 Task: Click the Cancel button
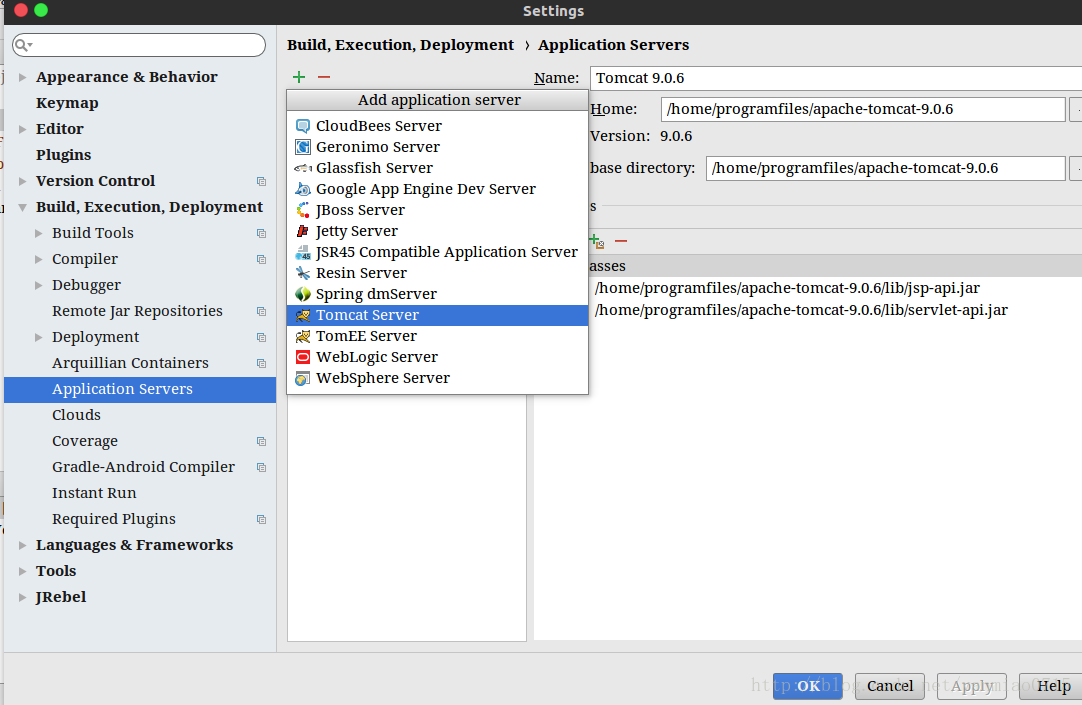(x=889, y=686)
